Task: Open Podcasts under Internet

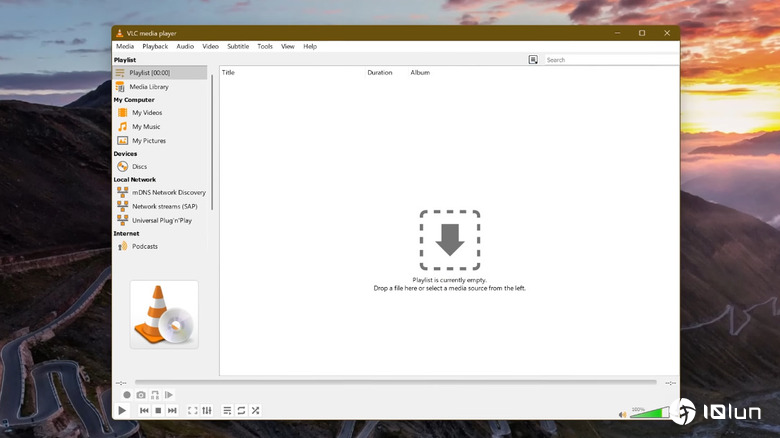Action: click(x=145, y=246)
